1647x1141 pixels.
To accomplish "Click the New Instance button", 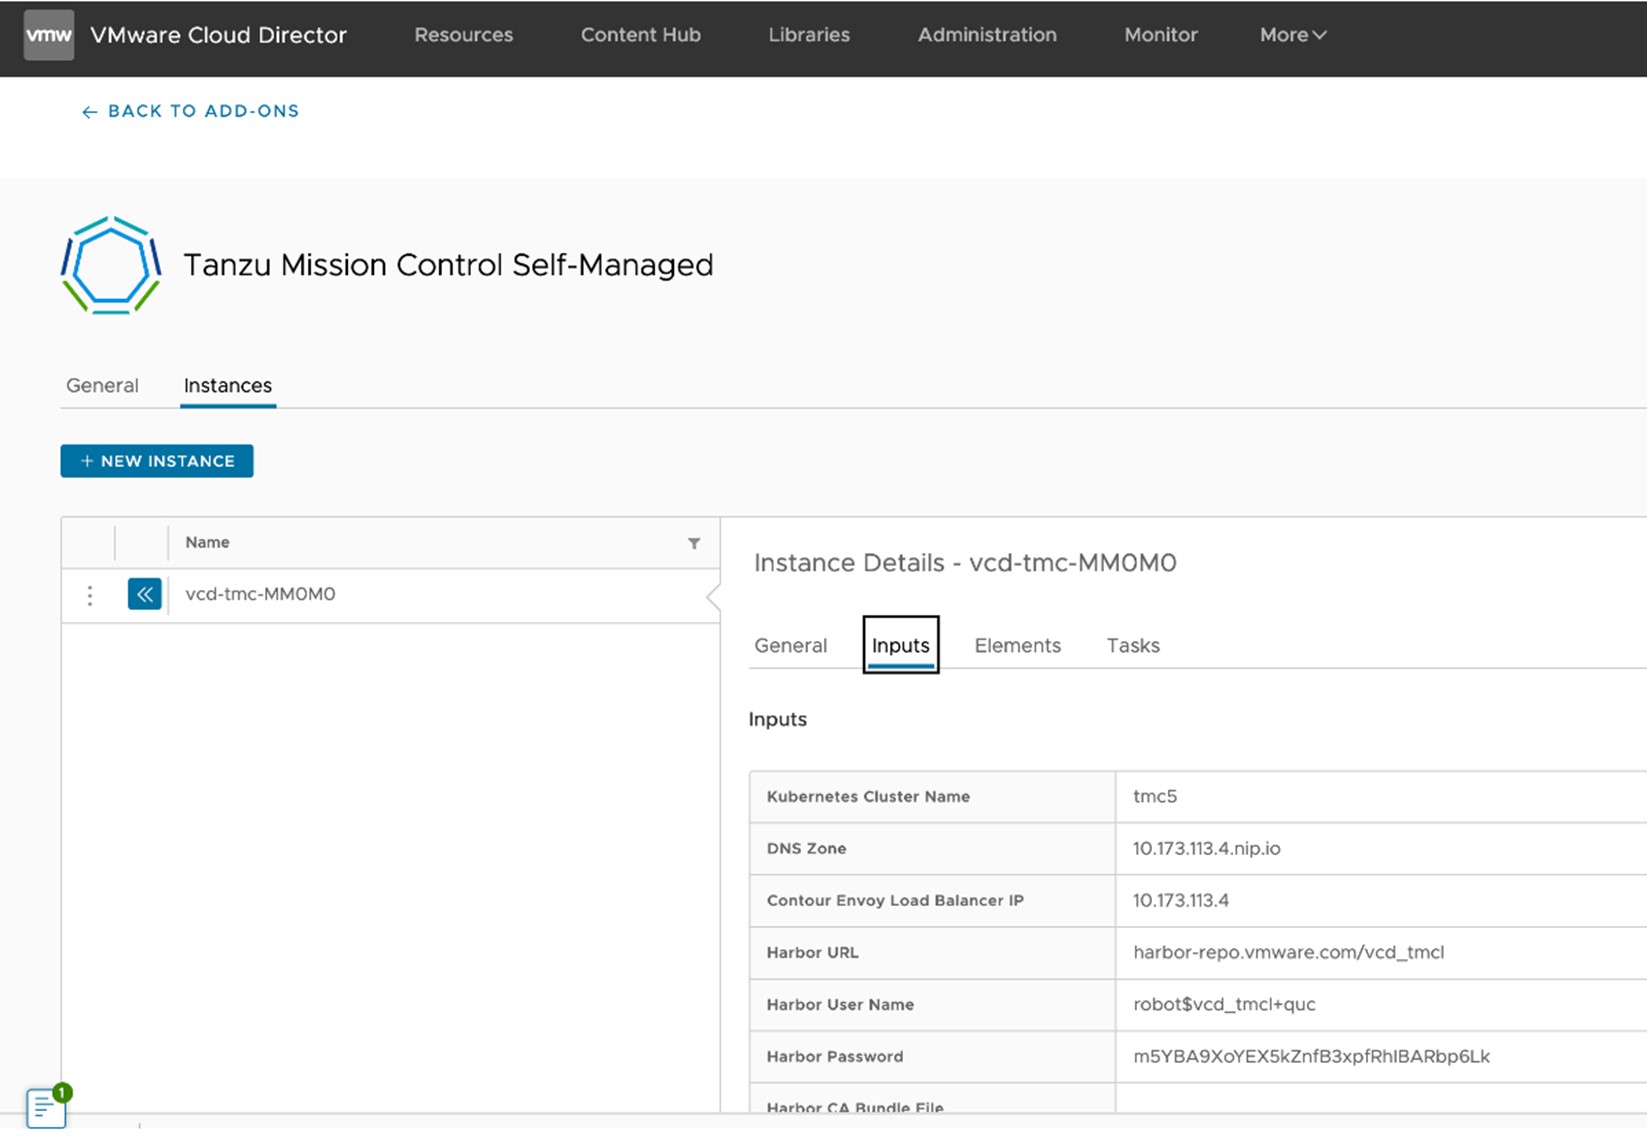I will [157, 461].
